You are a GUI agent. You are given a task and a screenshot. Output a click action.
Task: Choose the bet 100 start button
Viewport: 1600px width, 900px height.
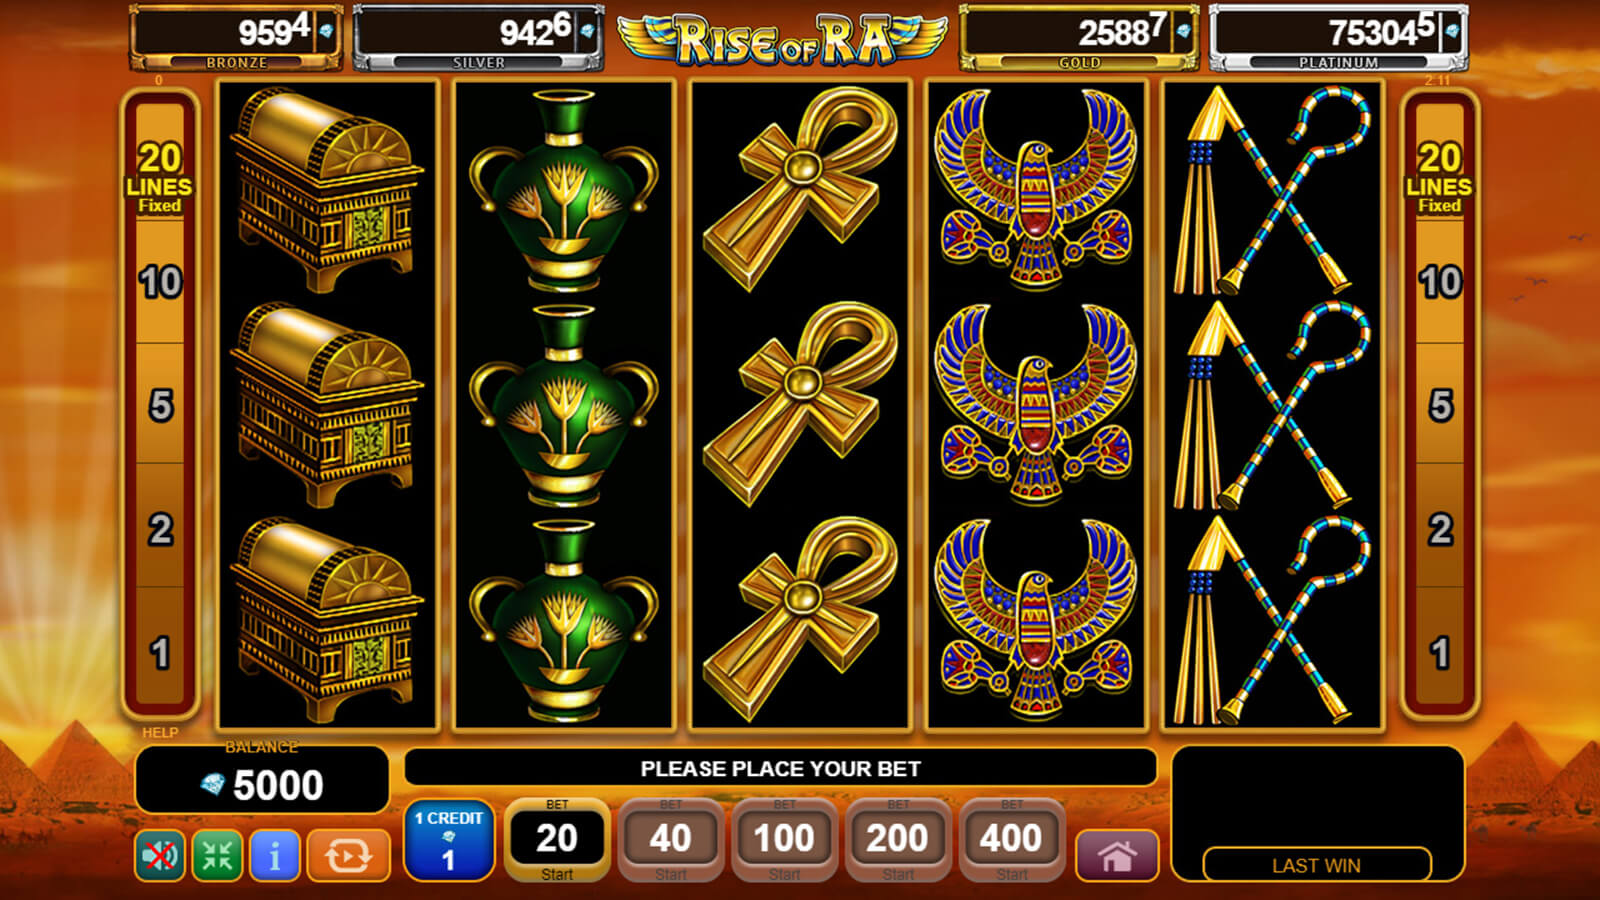point(785,840)
